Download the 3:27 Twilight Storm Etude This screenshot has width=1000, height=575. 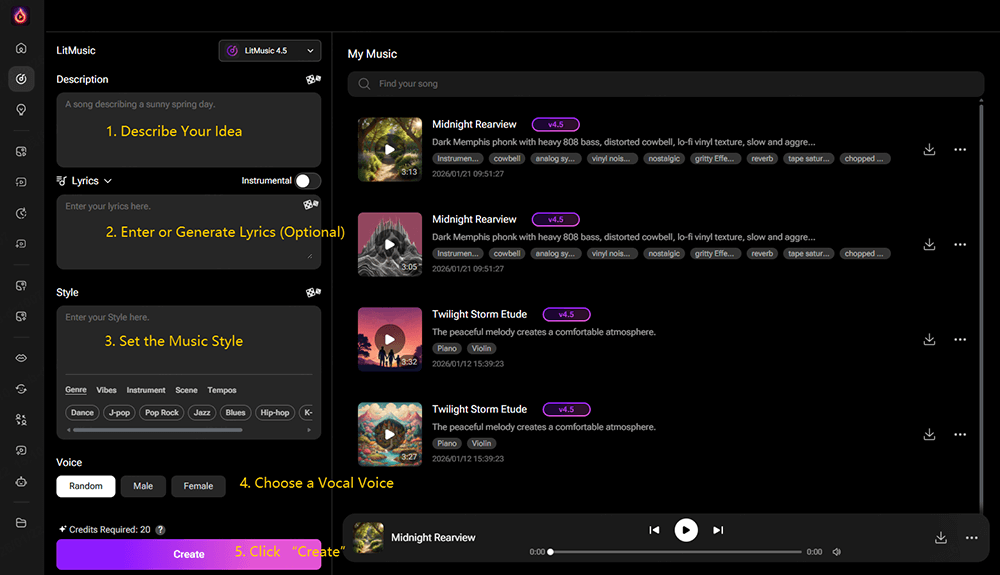[929, 434]
